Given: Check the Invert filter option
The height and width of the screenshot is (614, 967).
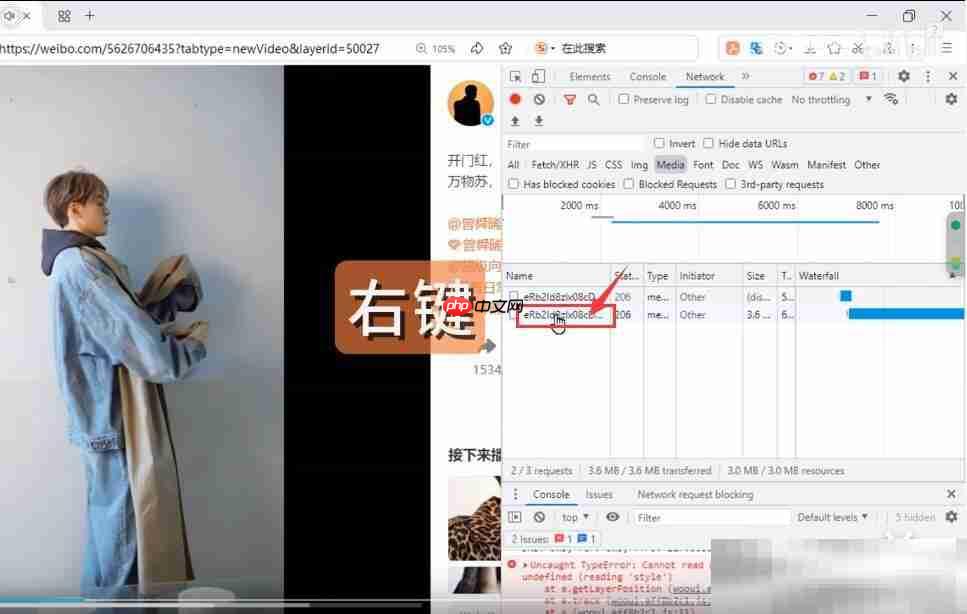Looking at the screenshot, I should pos(659,143).
